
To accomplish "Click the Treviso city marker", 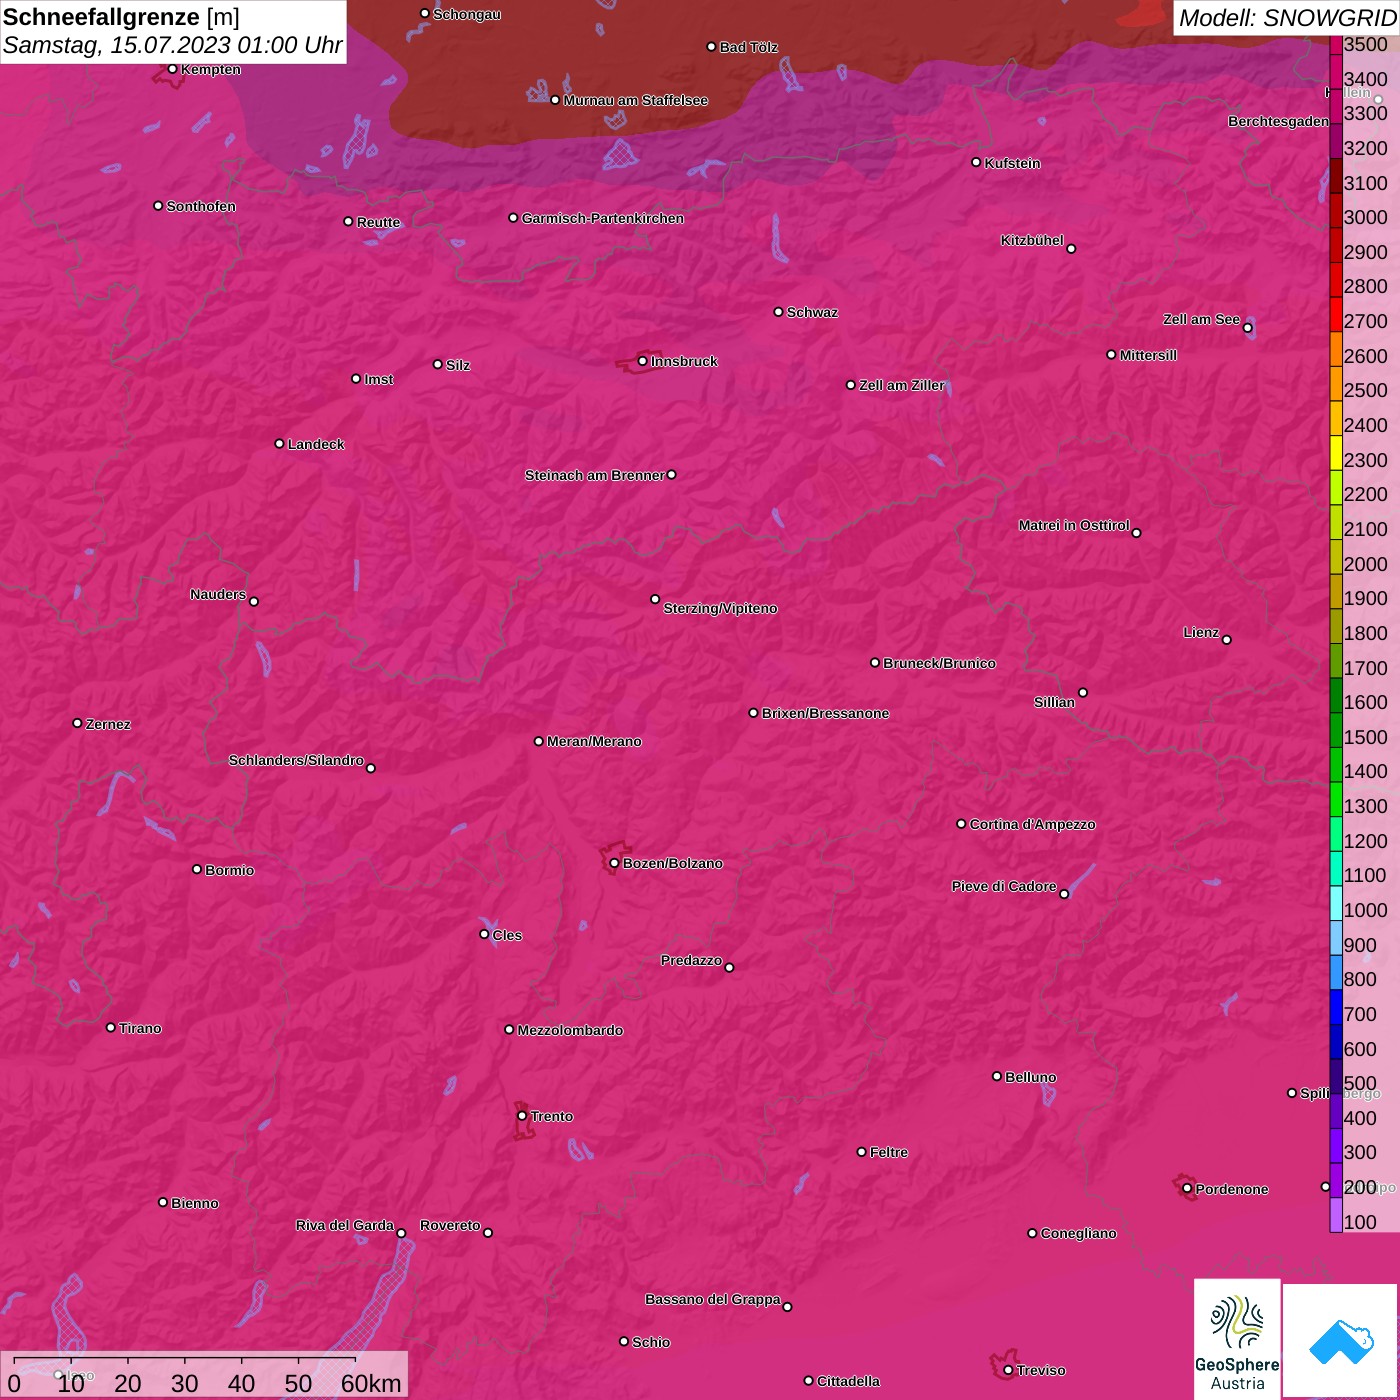I will [1008, 1370].
